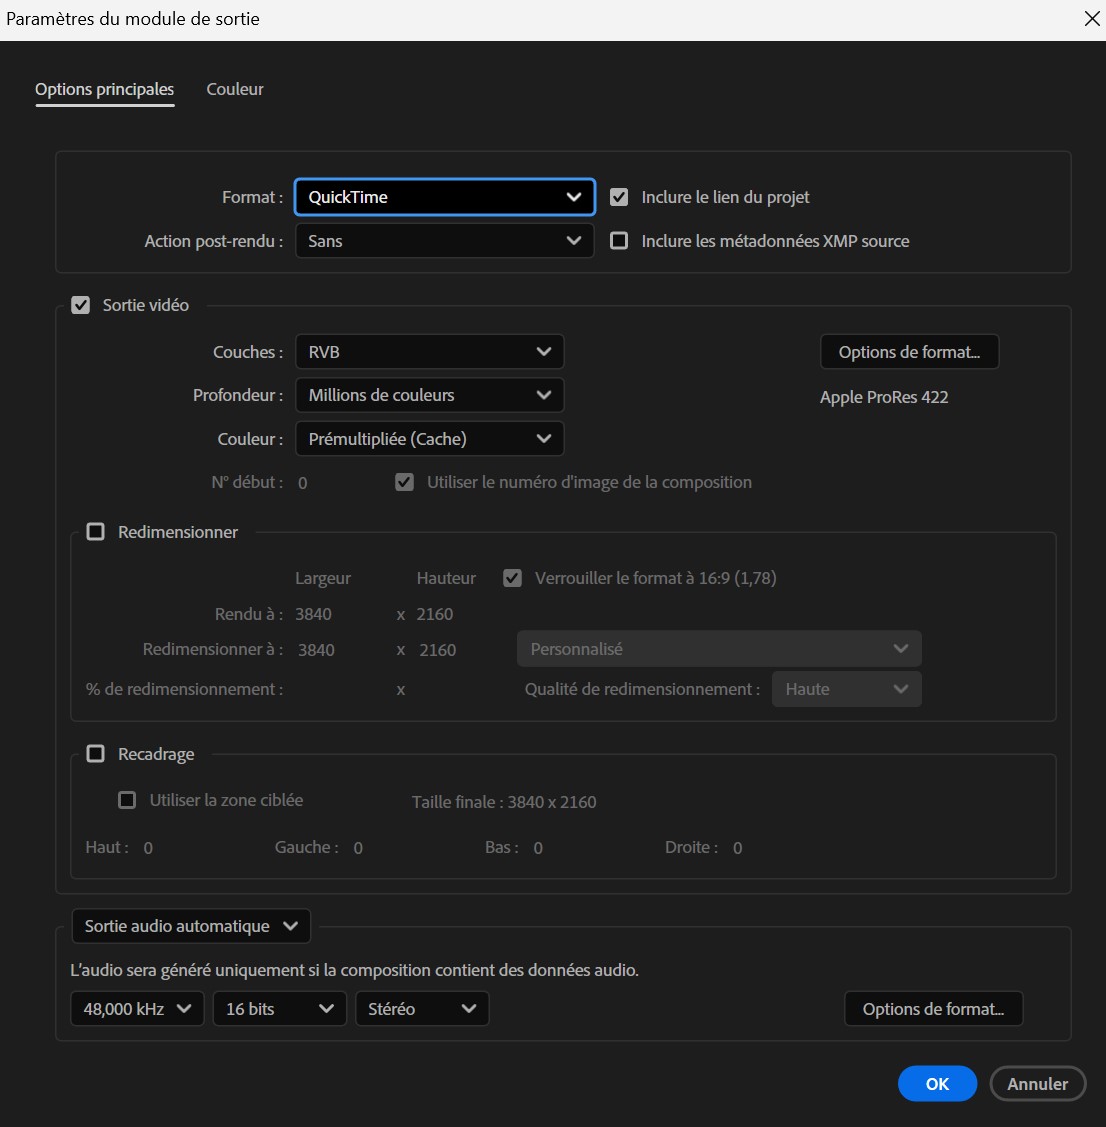Uncheck Inclure le lien du projet
1106x1127 pixels.
coord(620,197)
